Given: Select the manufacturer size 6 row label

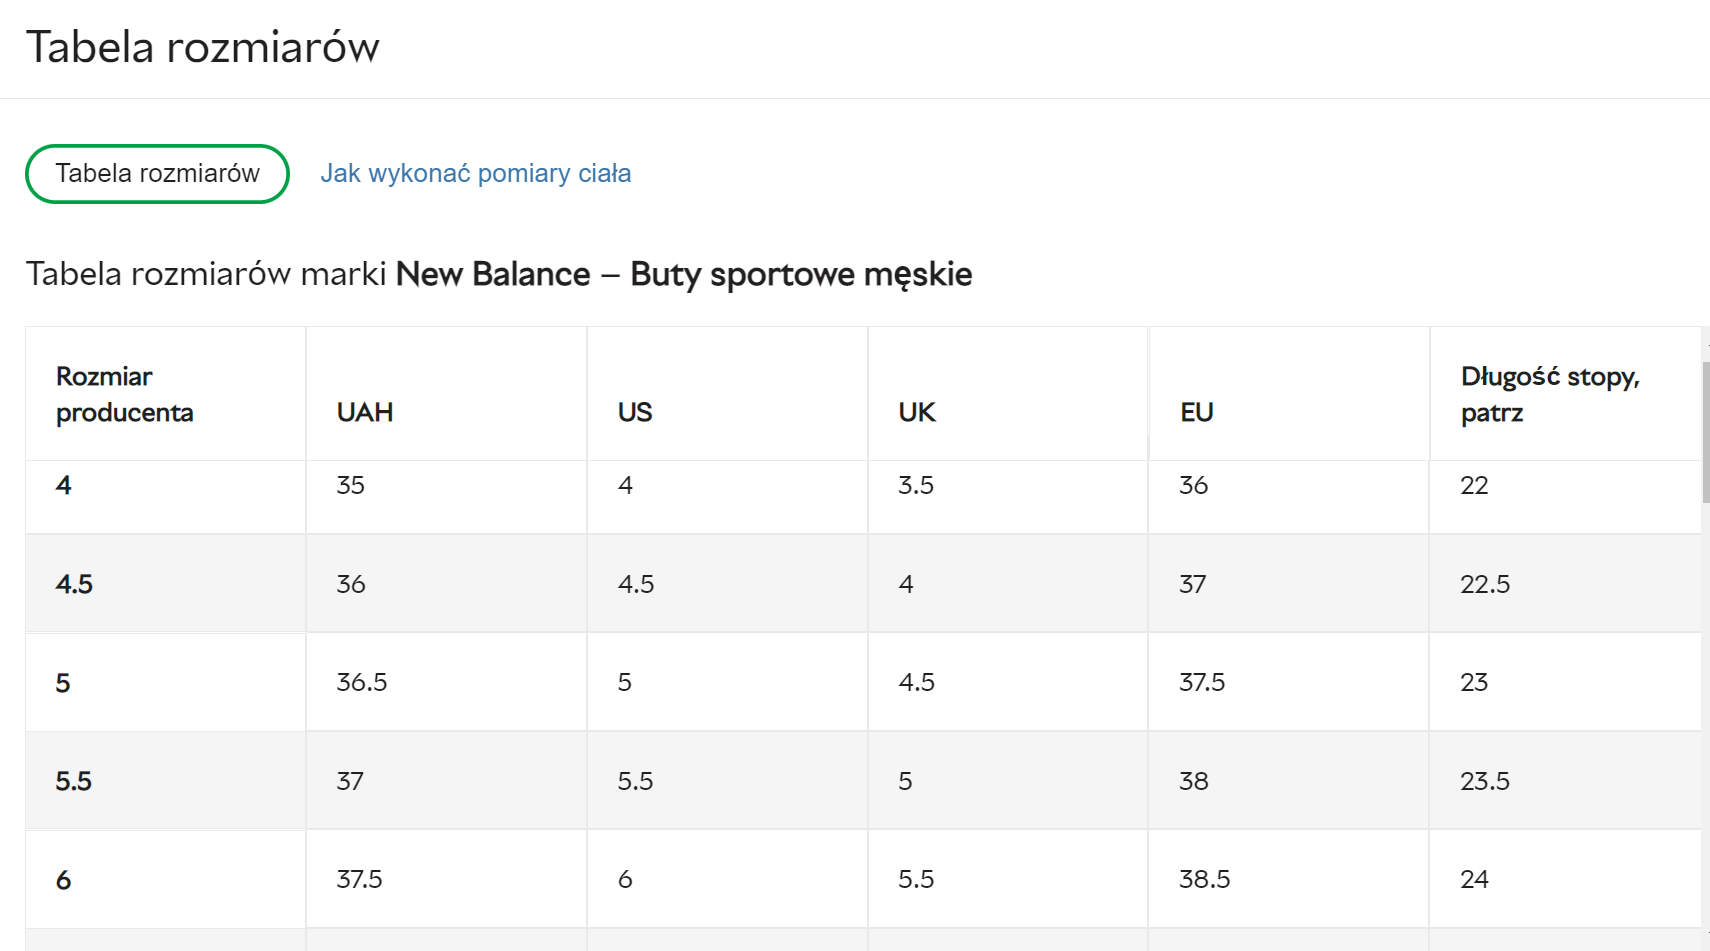Looking at the screenshot, I should [64, 880].
